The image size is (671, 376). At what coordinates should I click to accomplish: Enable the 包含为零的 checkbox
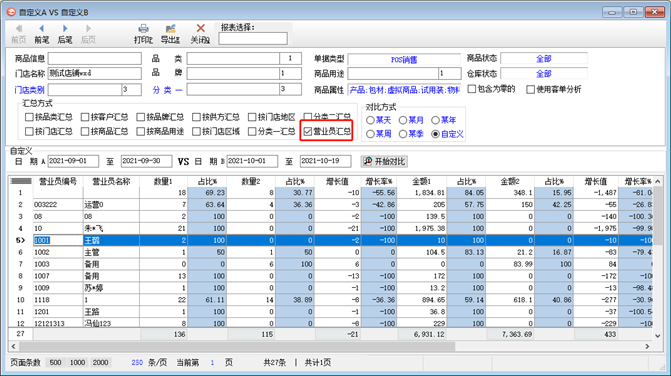point(472,89)
